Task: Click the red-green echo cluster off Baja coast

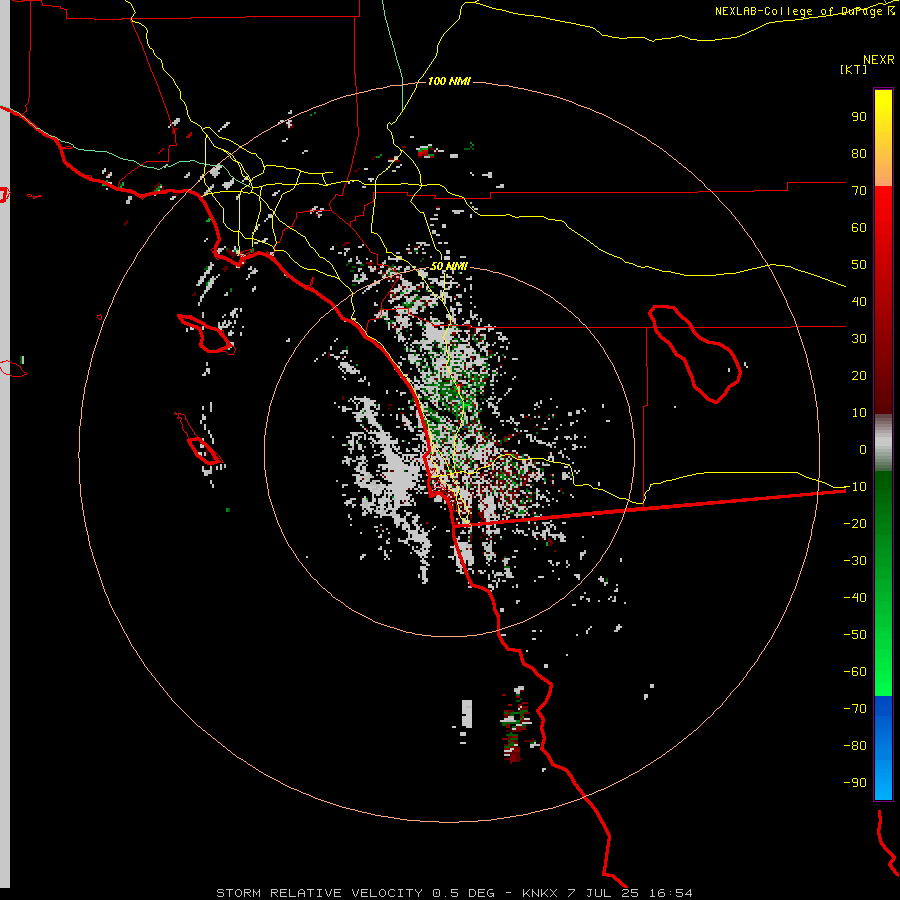Action: click(516, 724)
